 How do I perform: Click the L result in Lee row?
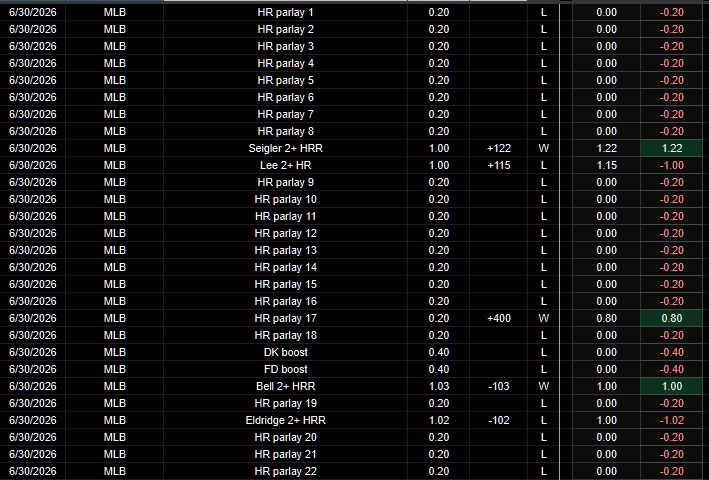[x=544, y=165]
